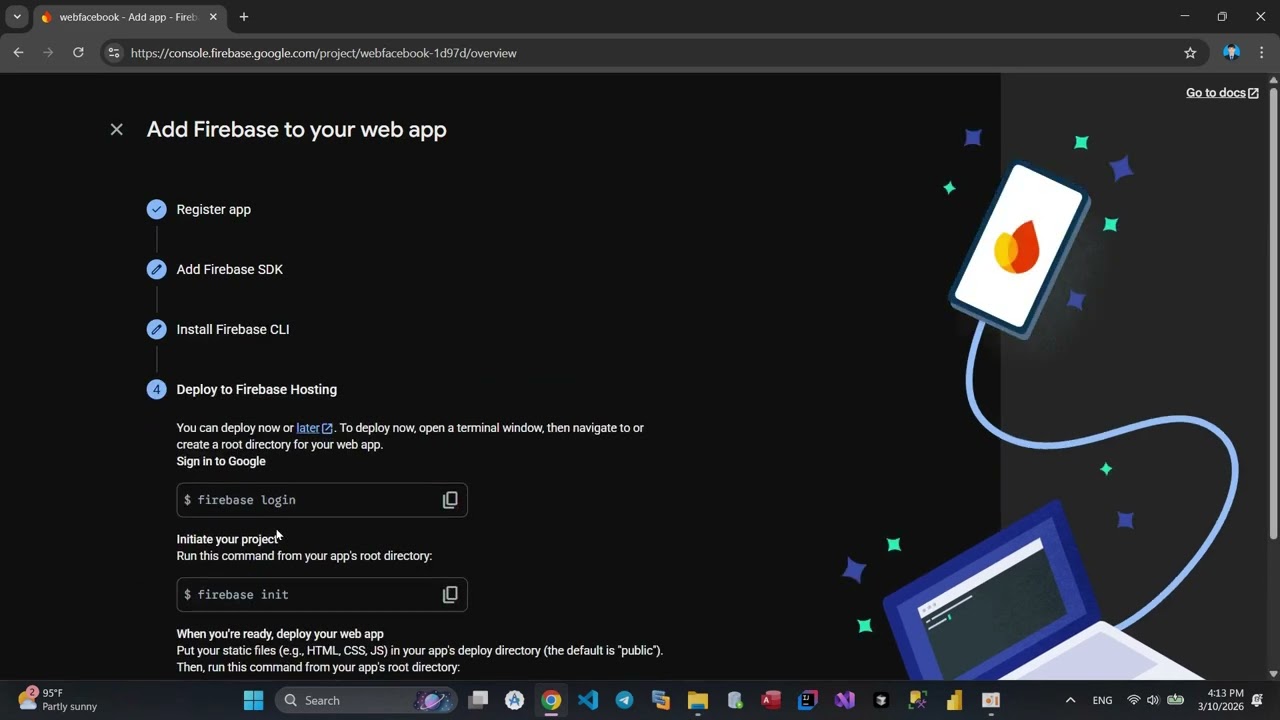Click the Chrome taskbar icon

point(551,700)
